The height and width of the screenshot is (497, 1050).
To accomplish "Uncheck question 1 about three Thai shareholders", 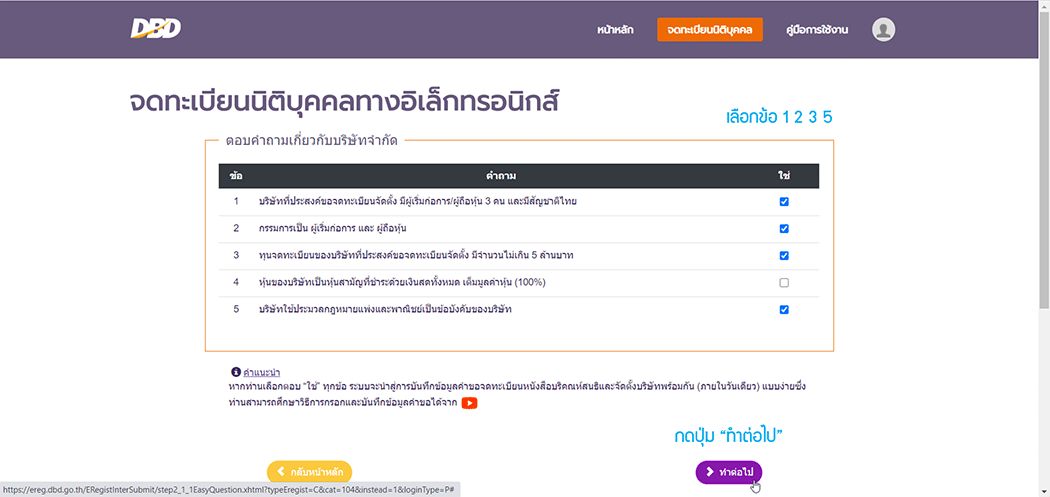I will pyautogui.click(x=784, y=202).
